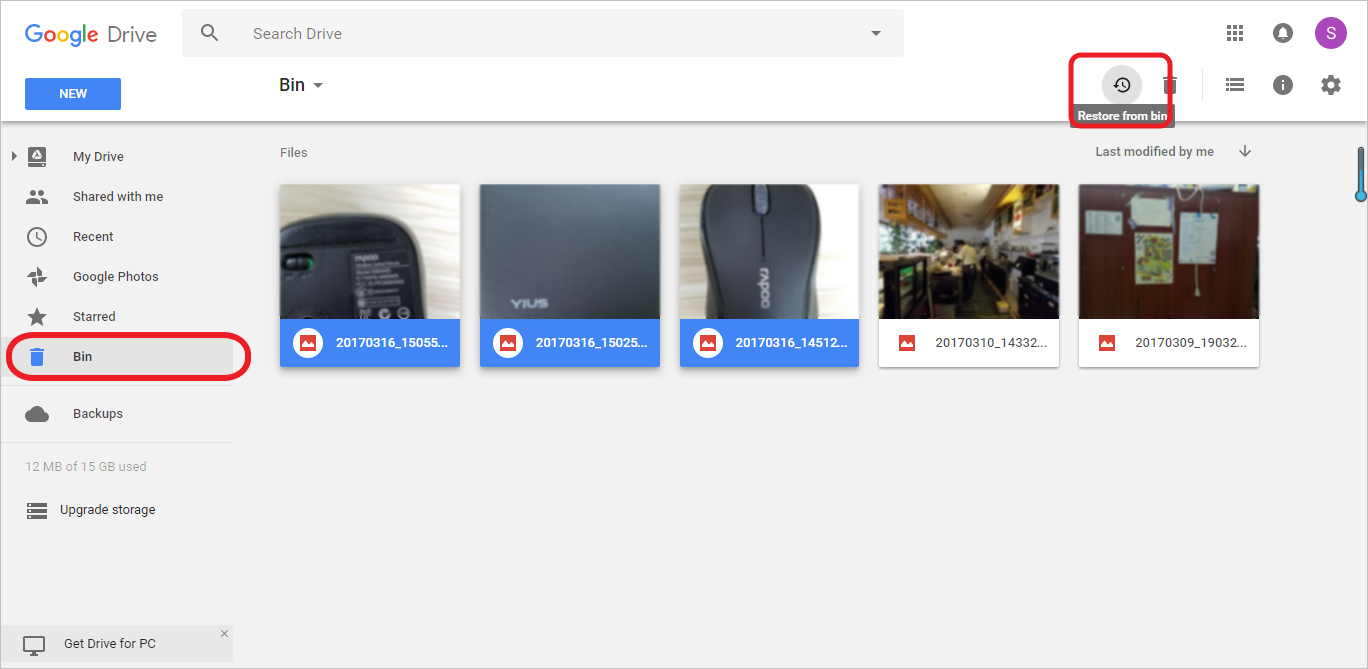Click the image icon of 20170316_14512 file
Screen dimensions: 1368x669
[708, 343]
